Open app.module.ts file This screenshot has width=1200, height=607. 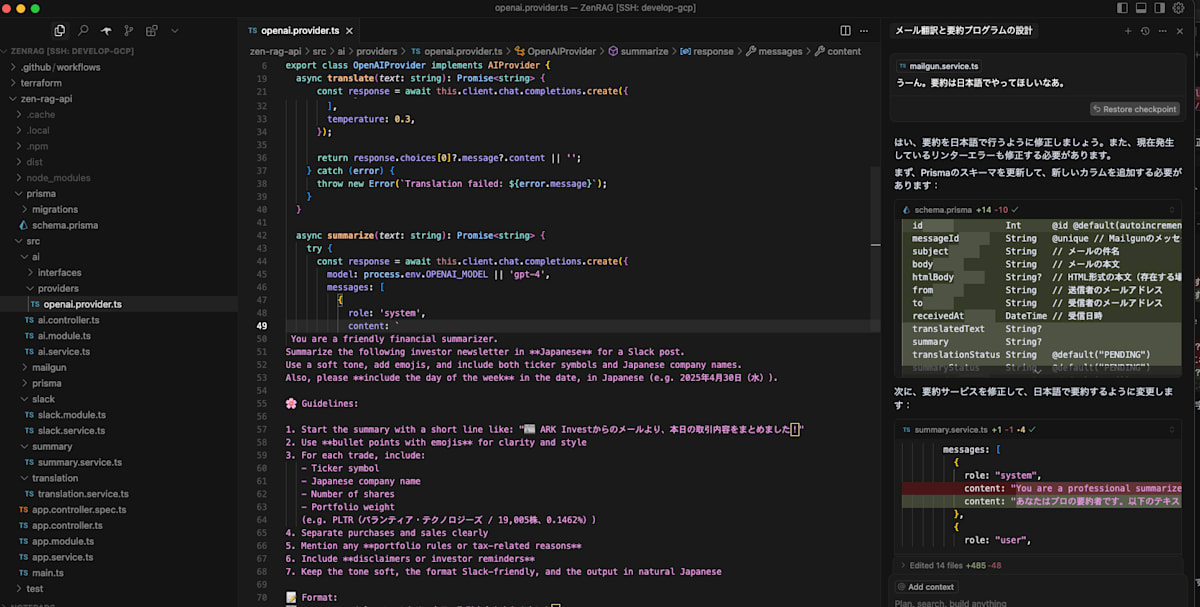coord(119,541)
